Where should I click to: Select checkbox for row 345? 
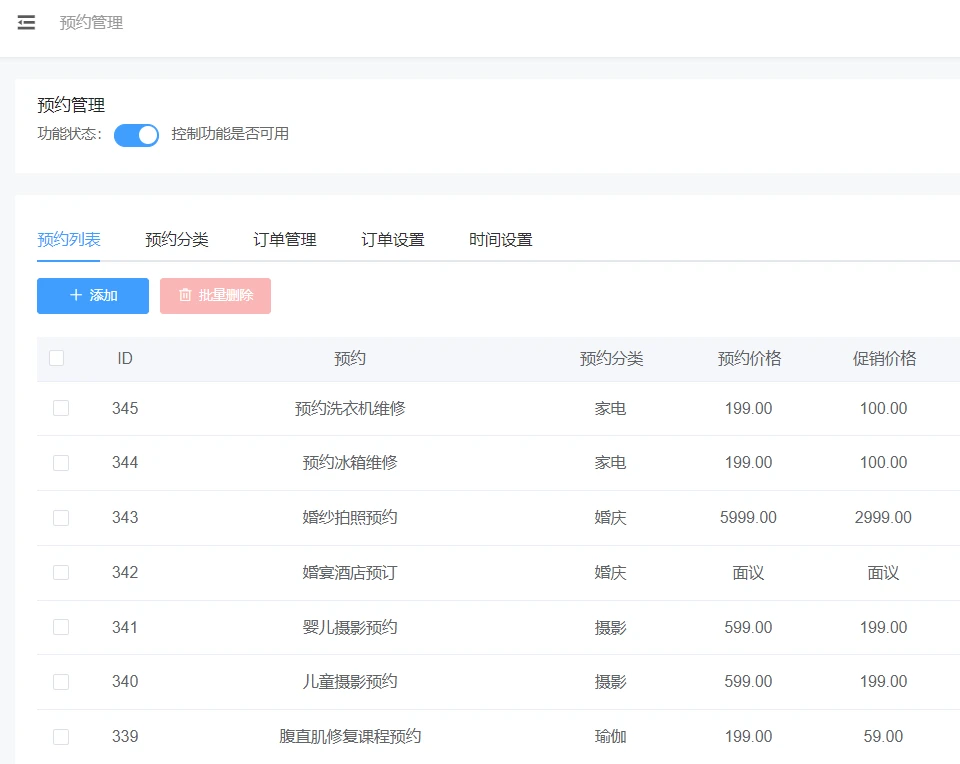[61, 408]
